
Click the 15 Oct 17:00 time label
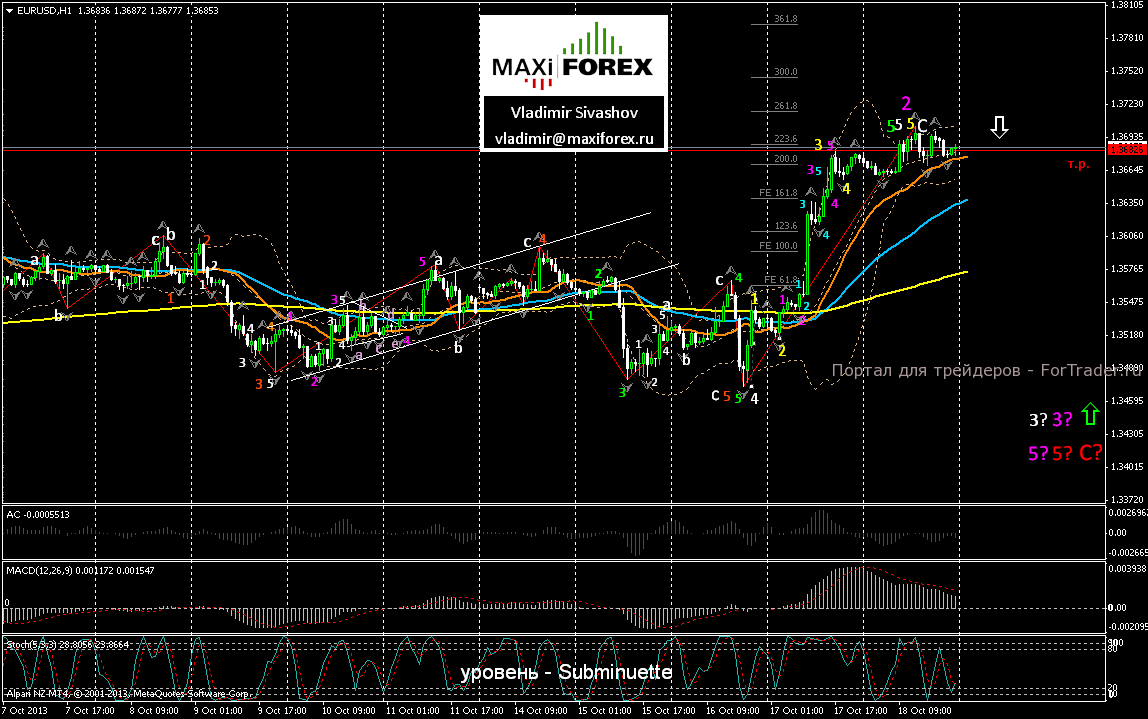tap(668, 710)
